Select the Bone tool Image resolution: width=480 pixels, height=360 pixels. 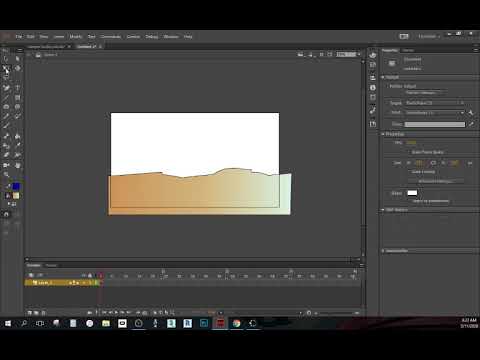point(6,136)
